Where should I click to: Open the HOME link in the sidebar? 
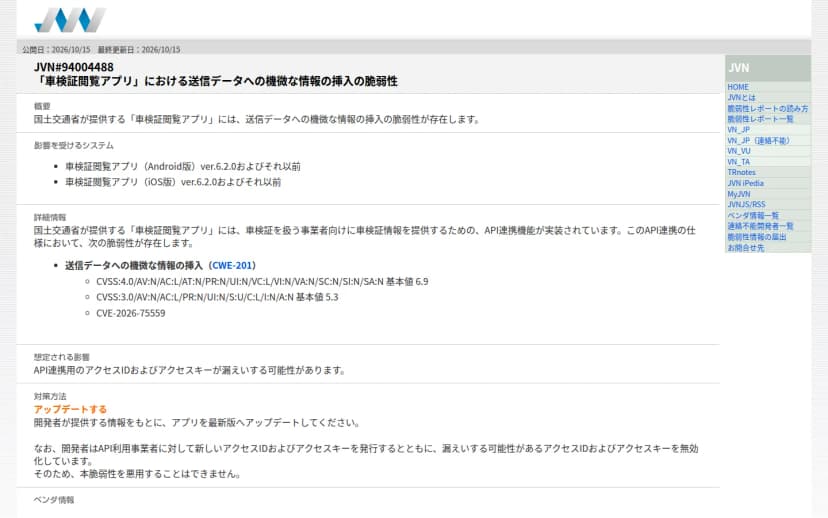coord(738,87)
